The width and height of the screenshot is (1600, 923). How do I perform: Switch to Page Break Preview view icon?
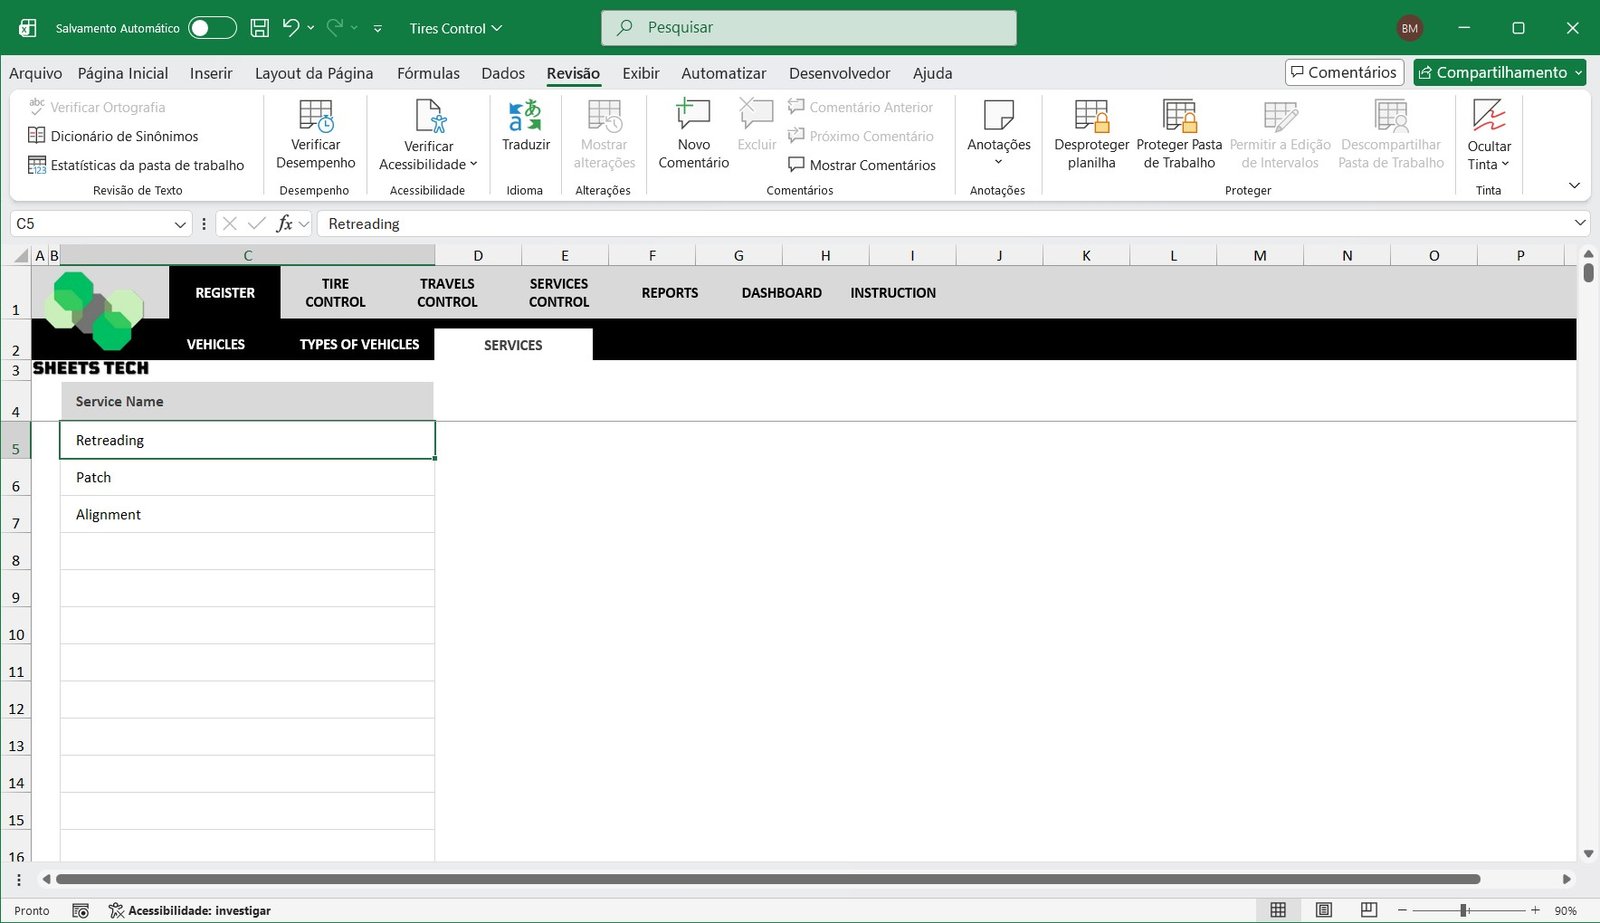(x=1369, y=910)
